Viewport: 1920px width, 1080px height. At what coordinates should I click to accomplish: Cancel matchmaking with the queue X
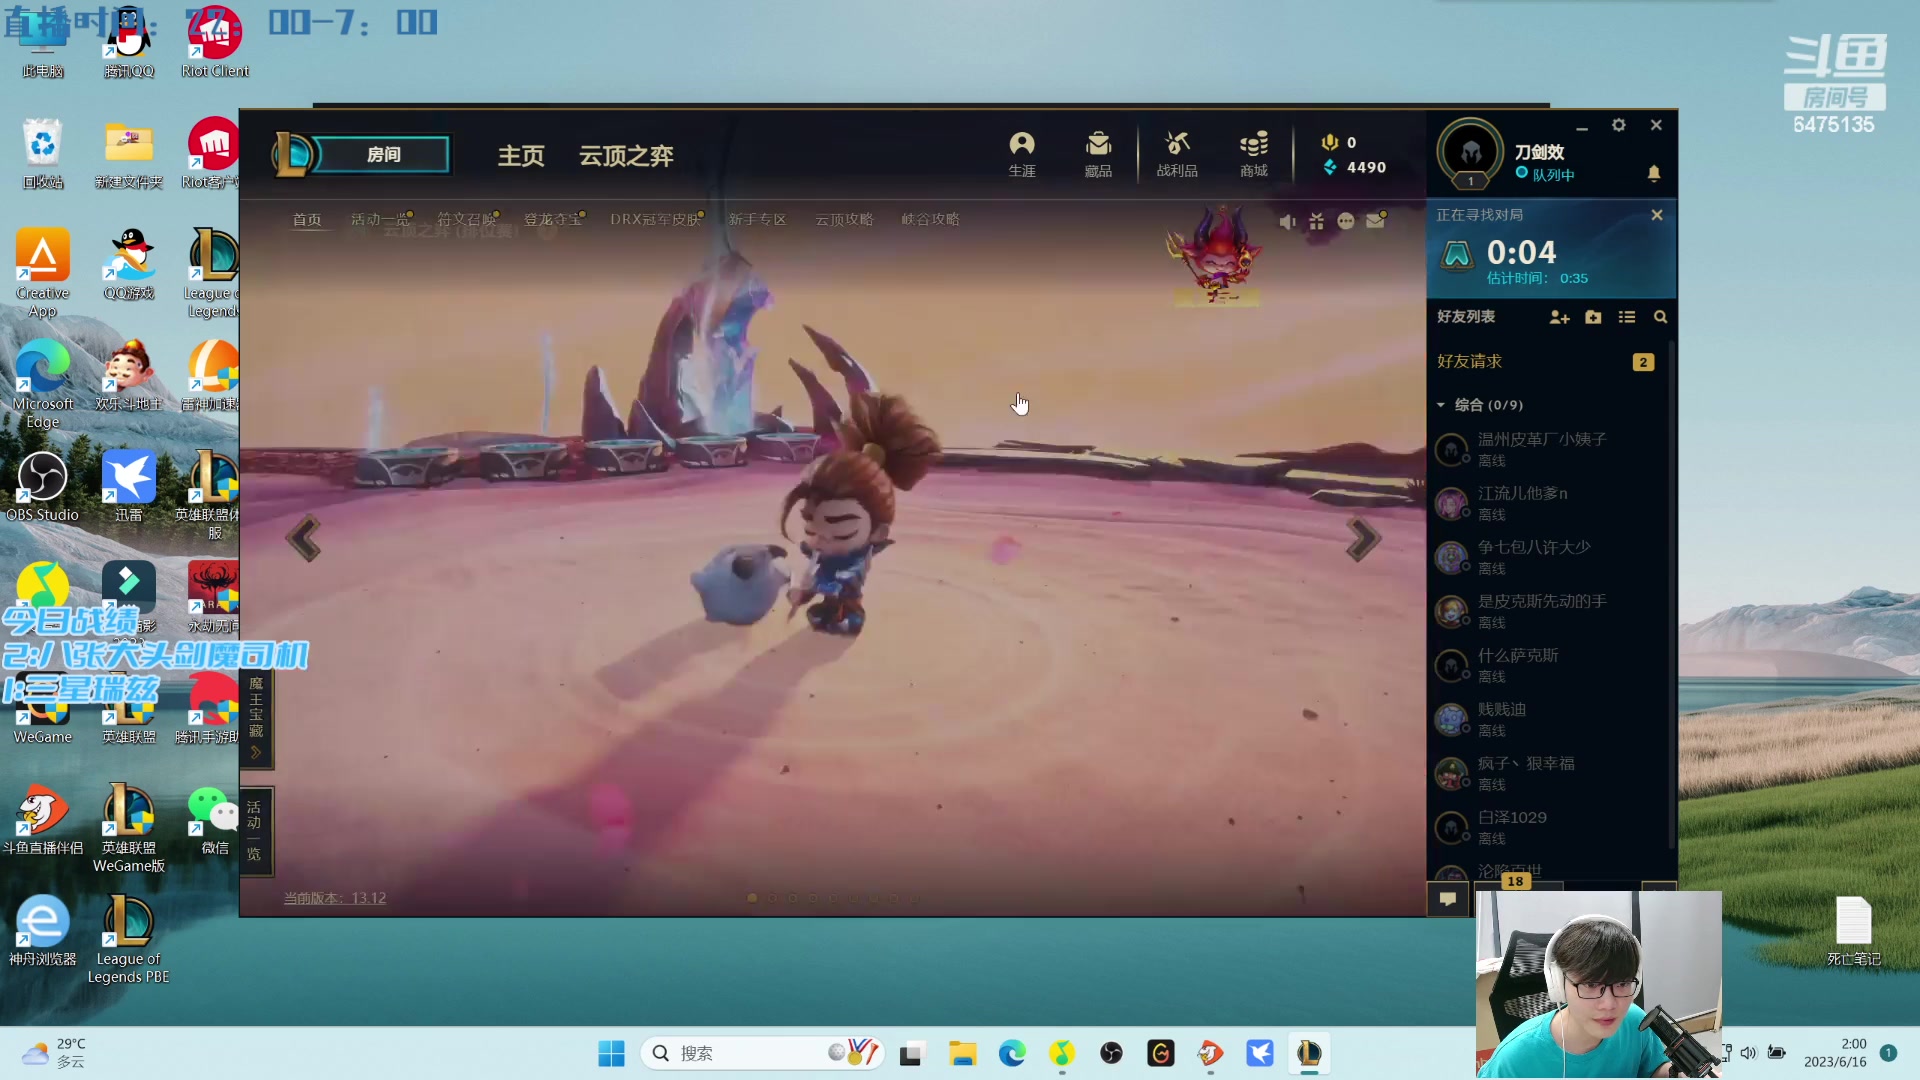coord(1657,215)
